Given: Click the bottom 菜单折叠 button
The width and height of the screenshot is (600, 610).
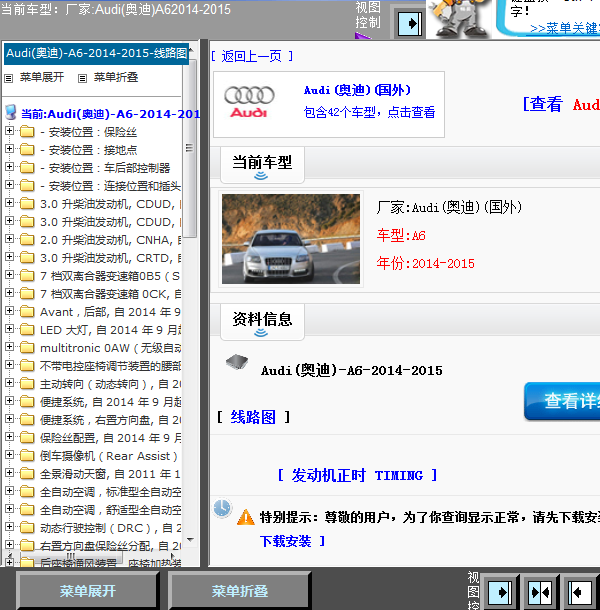Looking at the screenshot, I should (240, 591).
